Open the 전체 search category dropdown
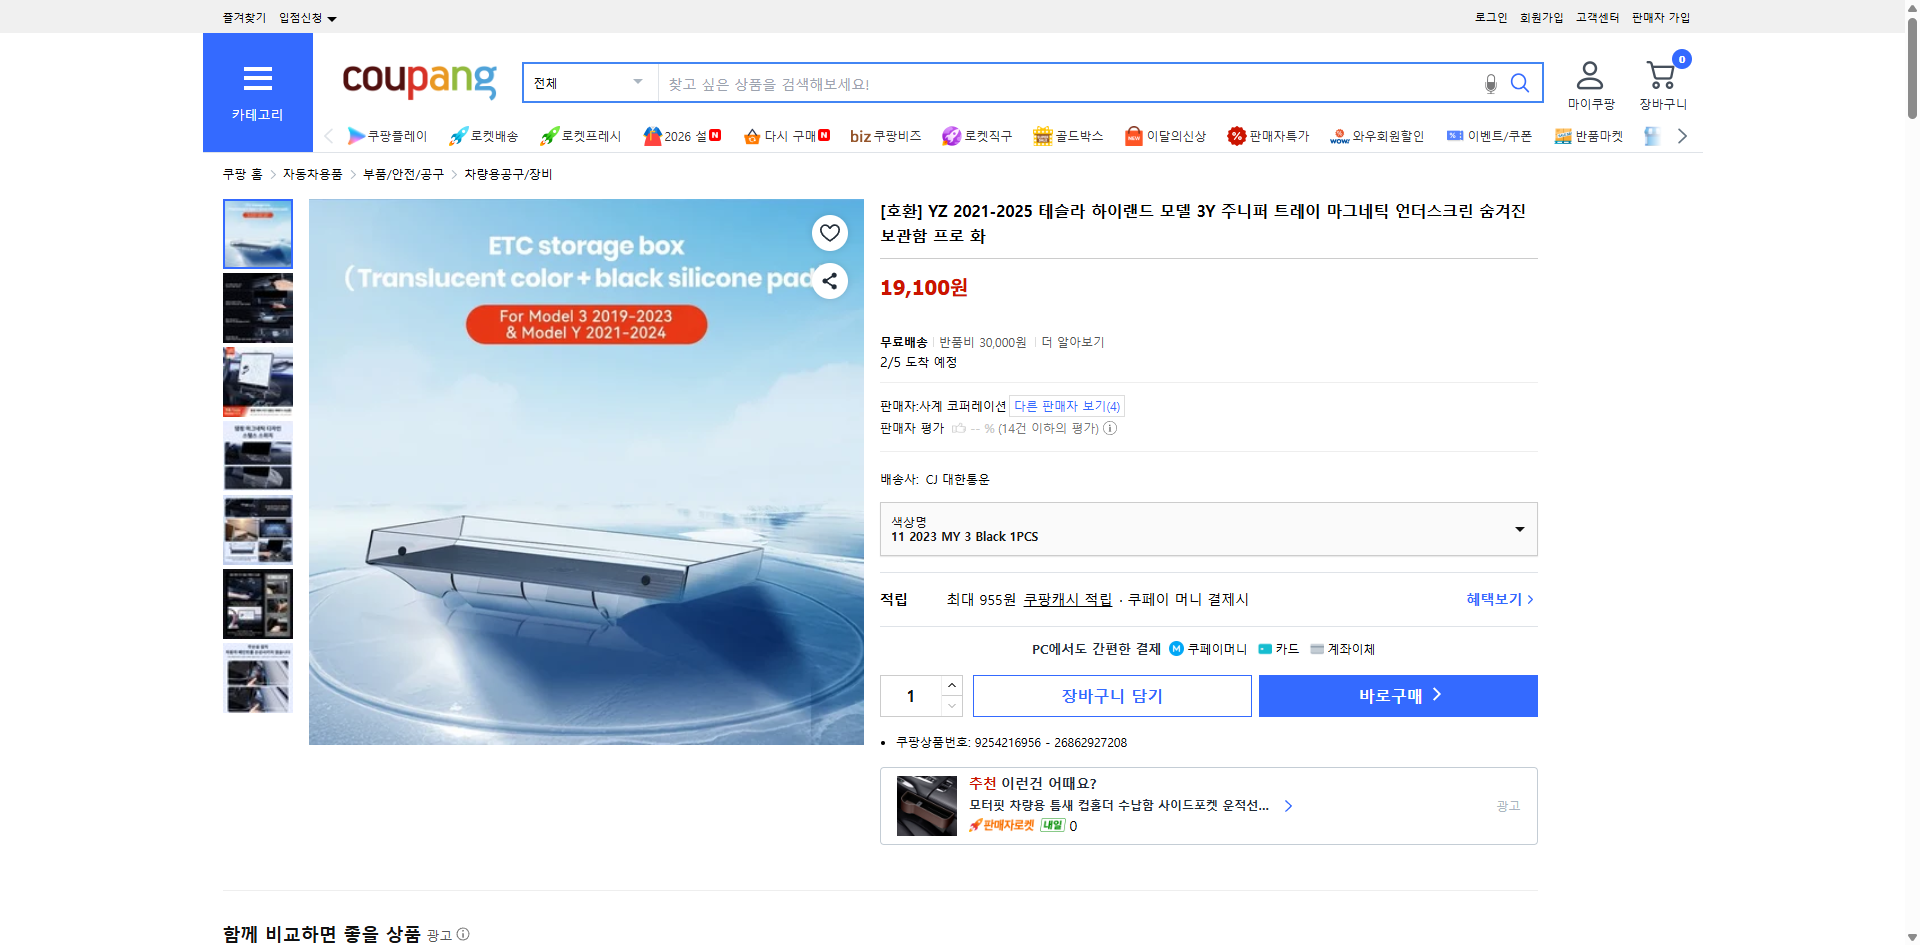Image resolution: width=1920 pixels, height=945 pixels. click(588, 83)
